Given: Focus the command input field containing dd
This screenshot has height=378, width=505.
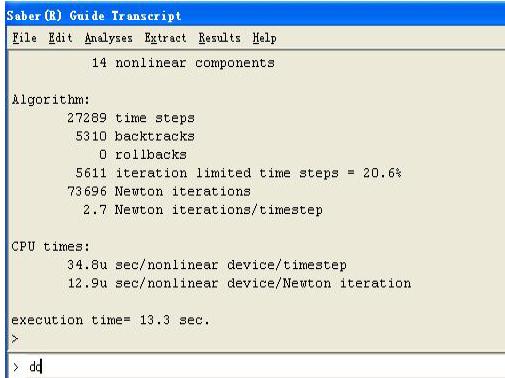Looking at the screenshot, I should (x=257, y=367).
